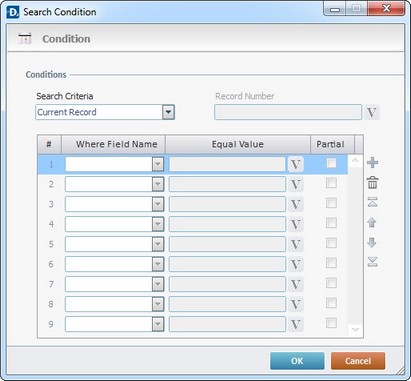Click the delete row trash icon
The image size is (411, 381).
pos(372,183)
